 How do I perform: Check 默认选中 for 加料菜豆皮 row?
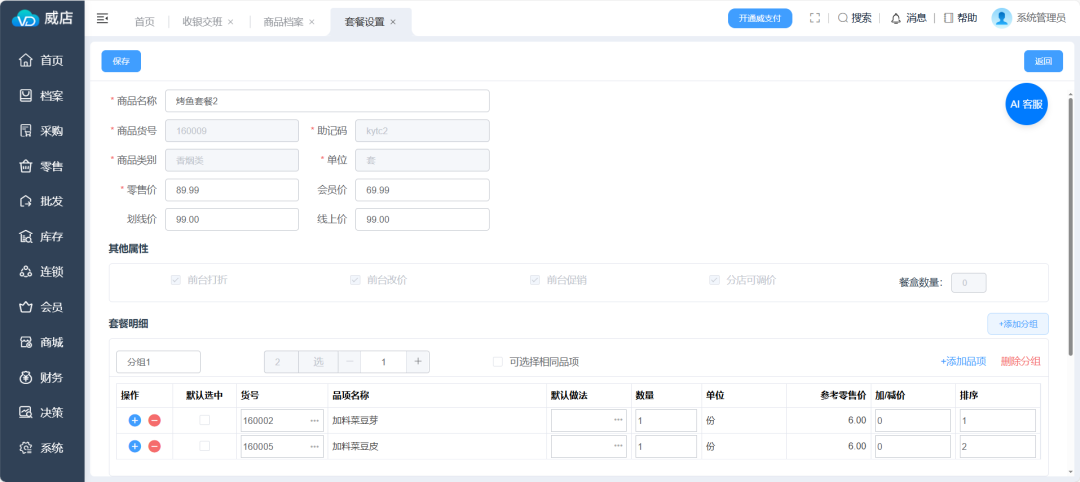pos(205,446)
